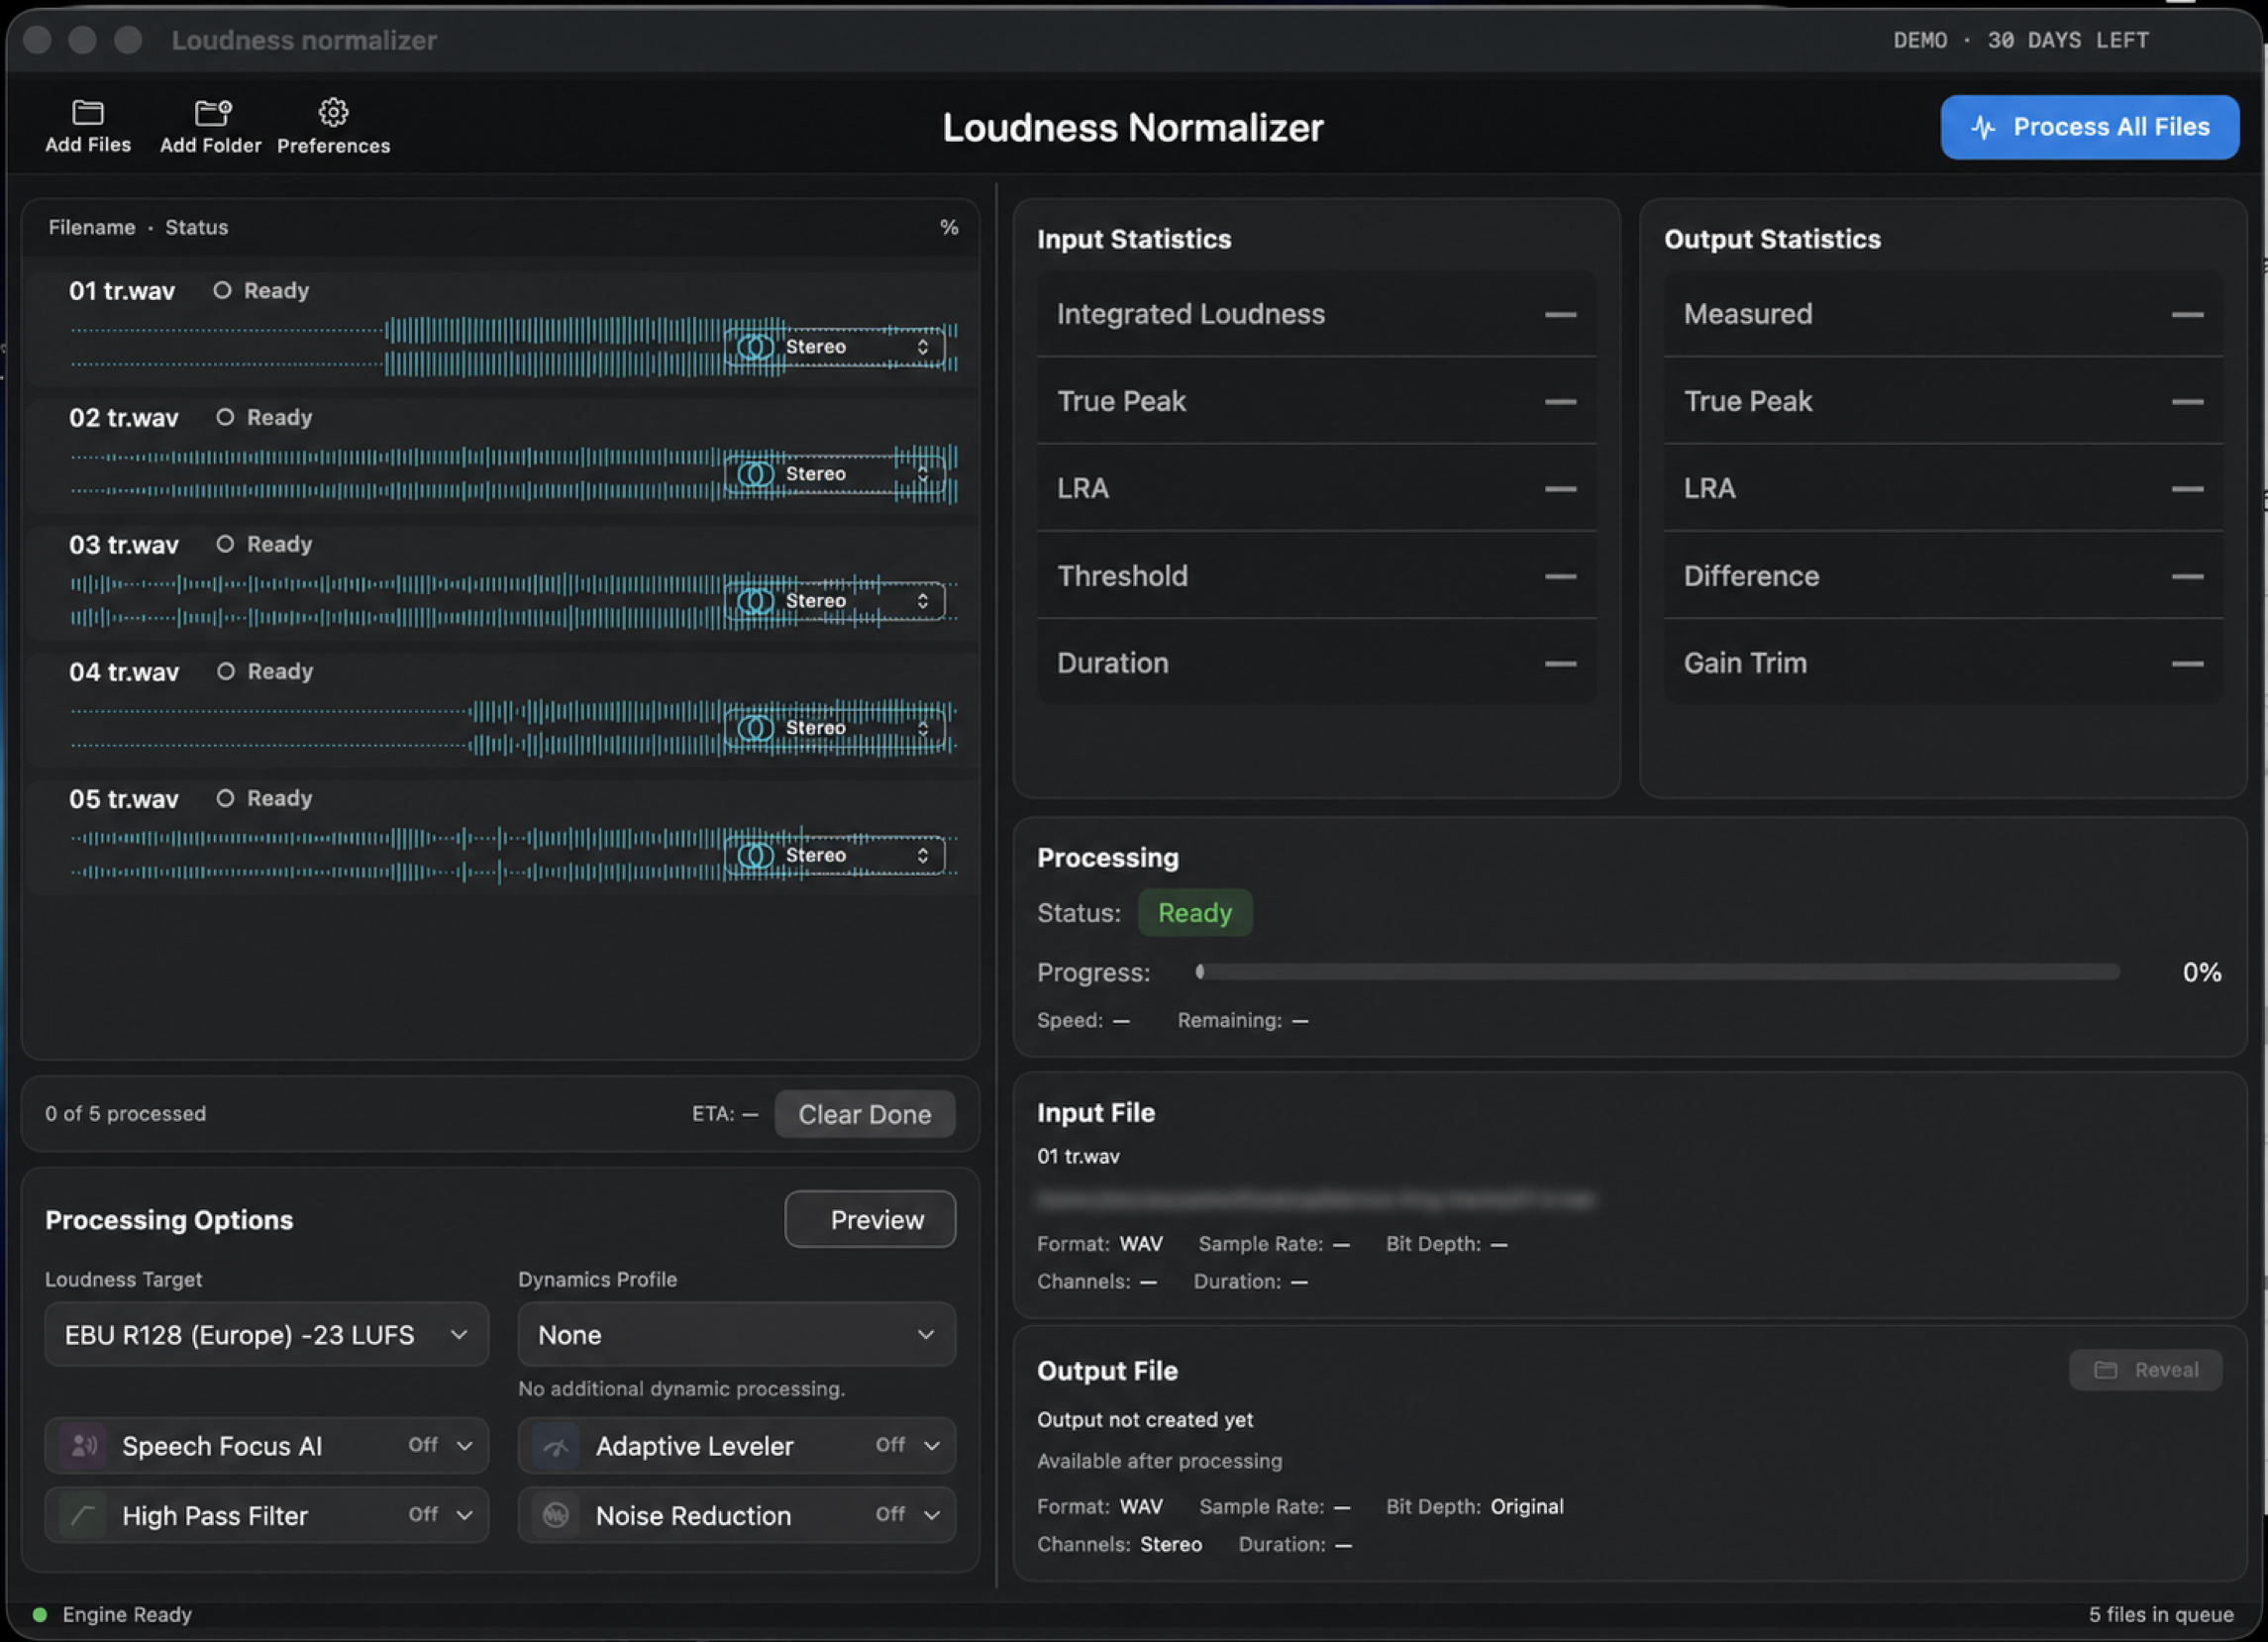Click the Speech Focus AI icon
Image resolution: width=2268 pixels, height=1642 pixels.
83,1445
